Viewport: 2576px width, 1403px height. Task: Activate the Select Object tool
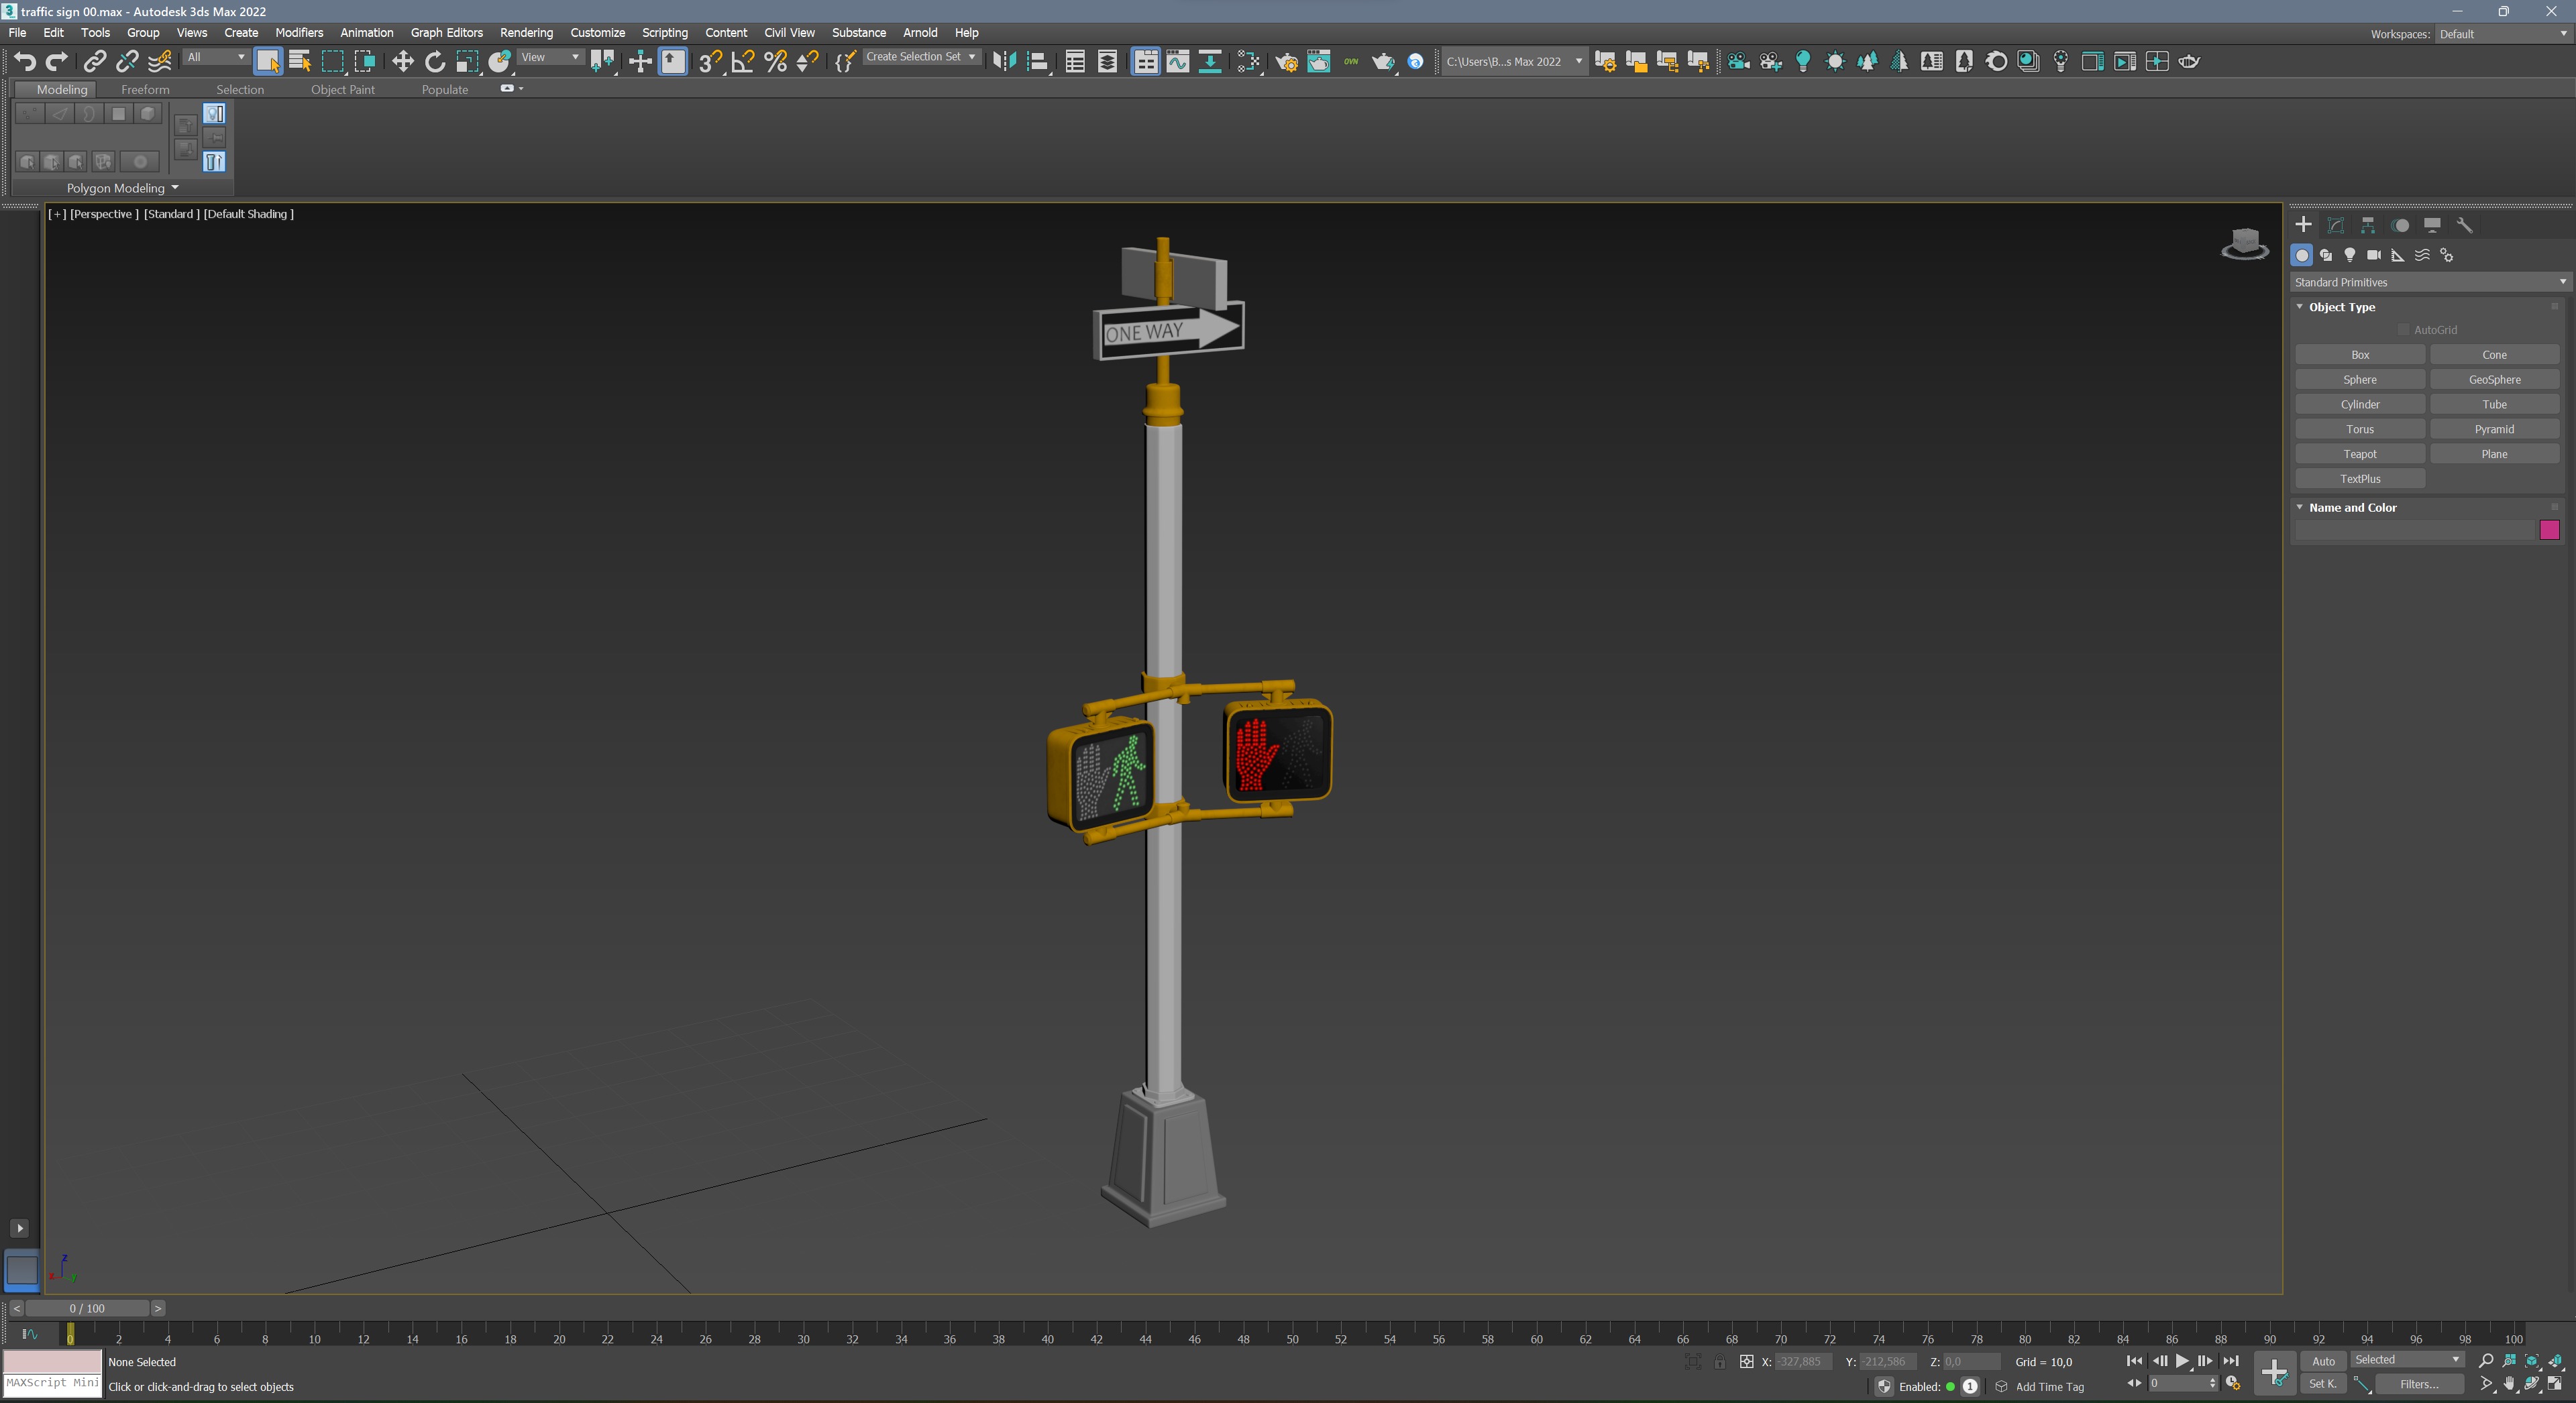click(268, 62)
